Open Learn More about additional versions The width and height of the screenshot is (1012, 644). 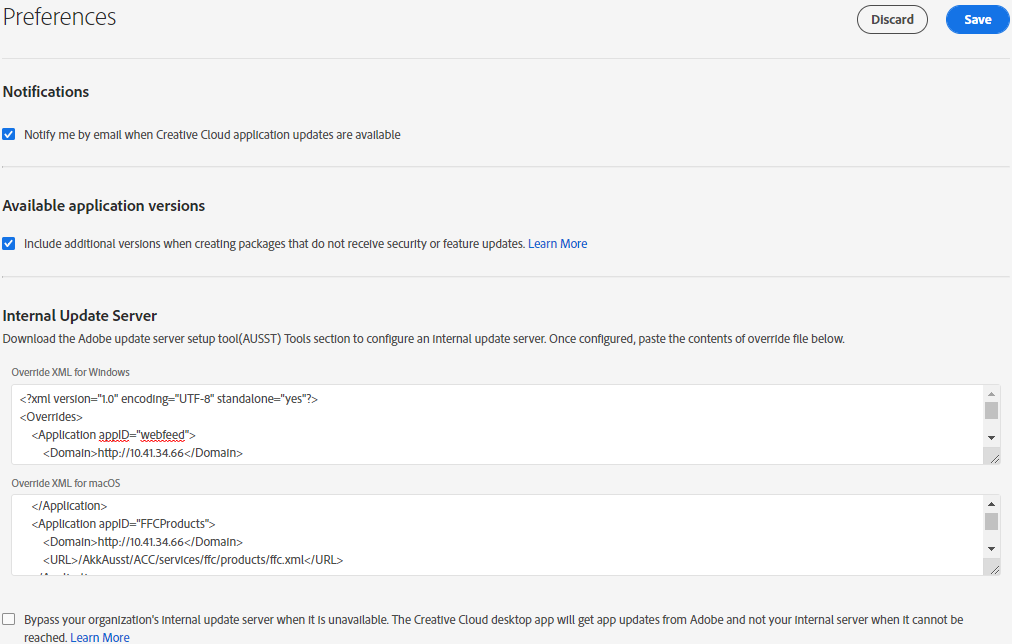557,243
